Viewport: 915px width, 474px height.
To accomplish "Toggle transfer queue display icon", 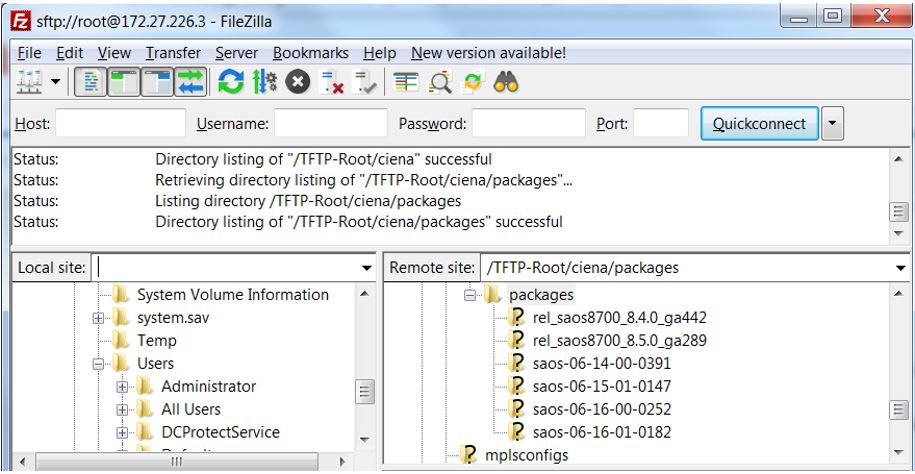I will (190, 84).
